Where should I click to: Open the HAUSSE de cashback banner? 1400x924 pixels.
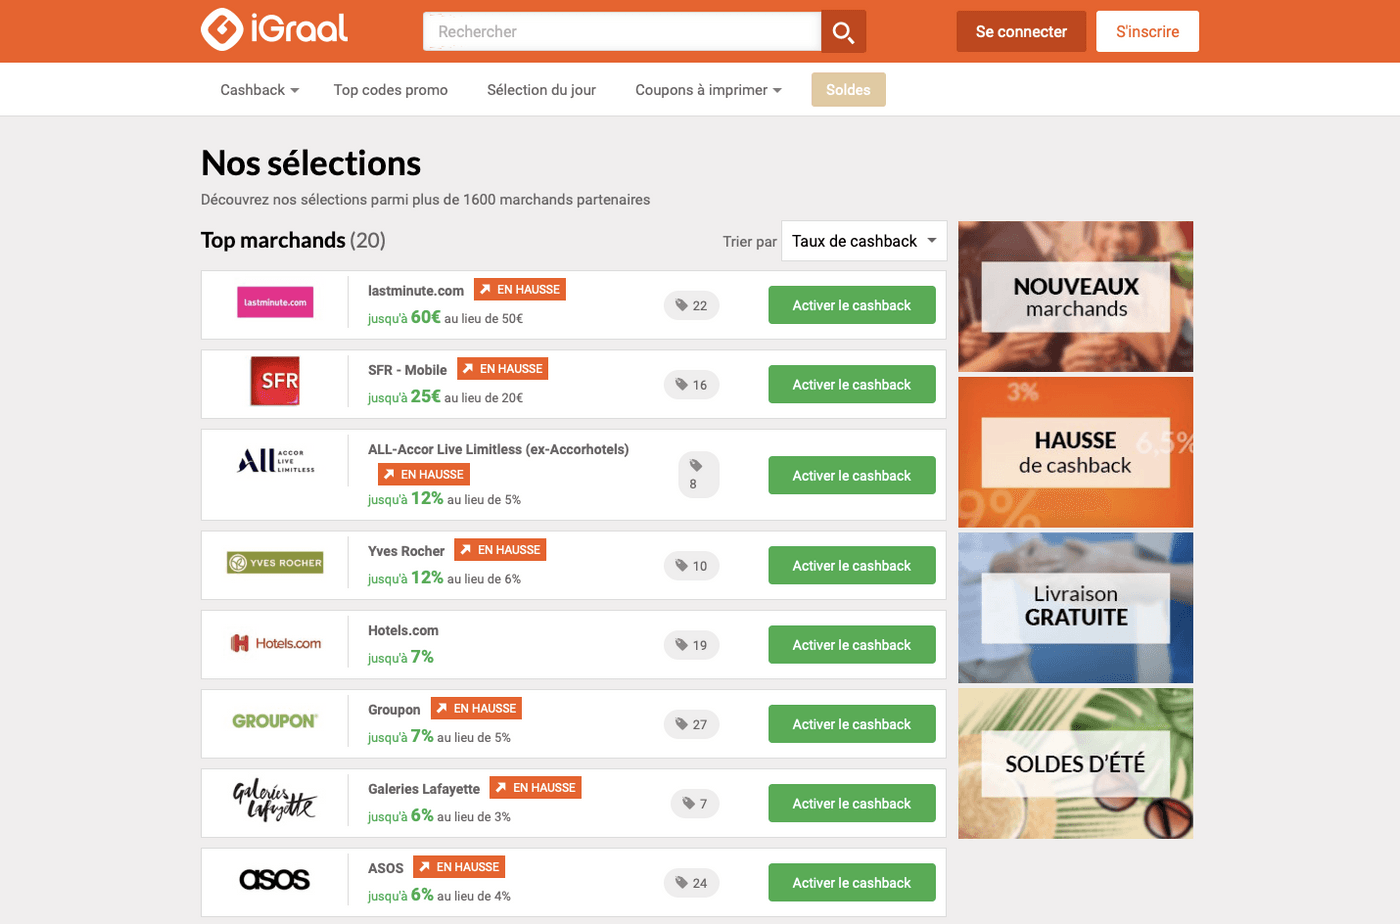pyautogui.click(x=1076, y=452)
